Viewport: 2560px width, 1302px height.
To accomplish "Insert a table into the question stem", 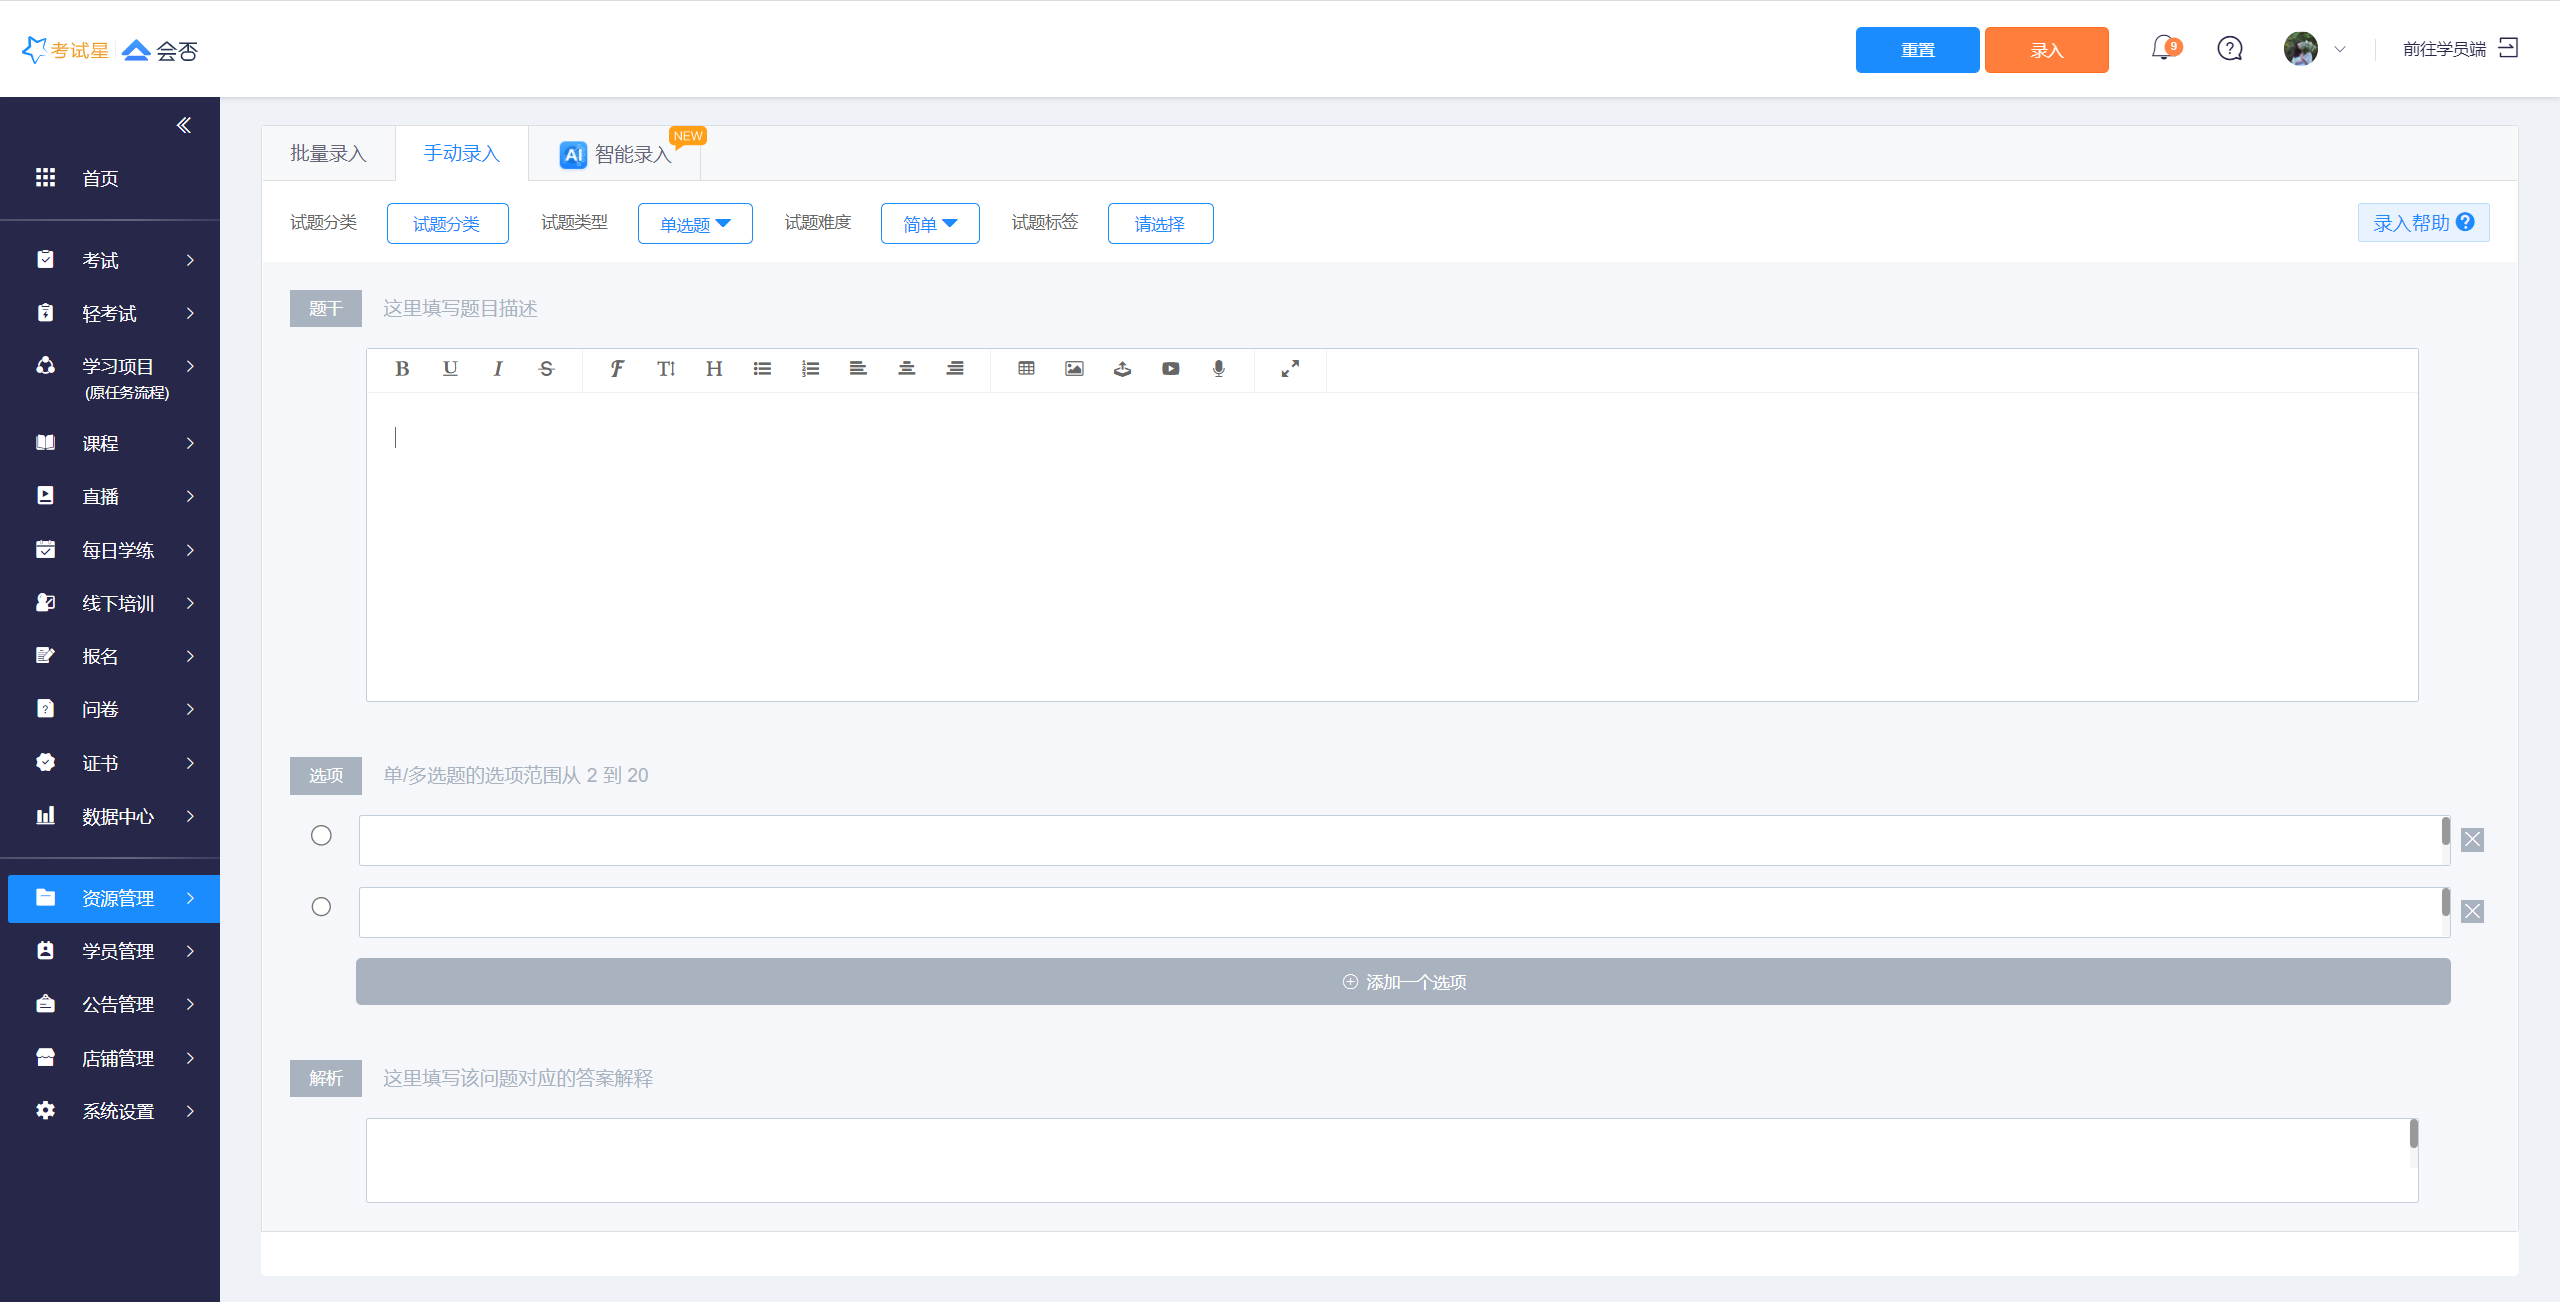I will (1026, 369).
